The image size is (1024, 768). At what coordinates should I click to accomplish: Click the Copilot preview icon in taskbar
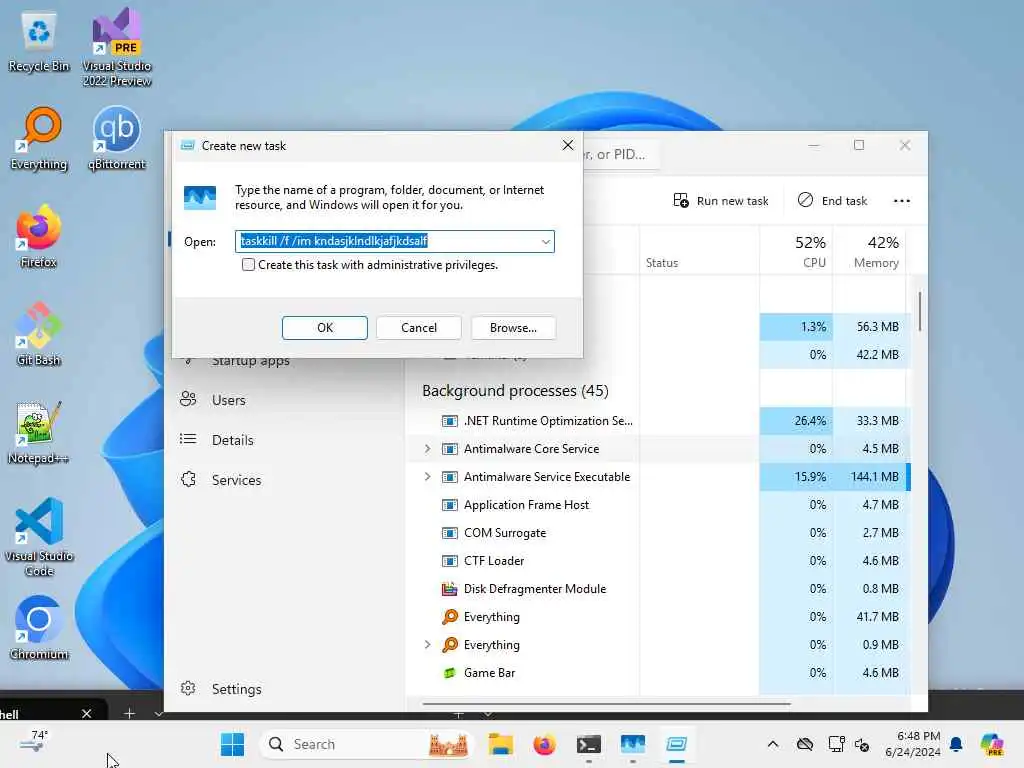(993, 744)
